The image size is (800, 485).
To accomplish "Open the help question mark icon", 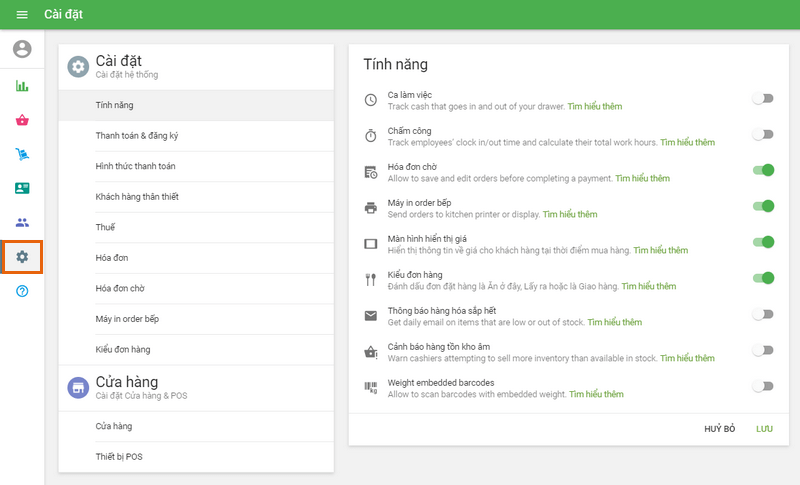I will (x=22, y=291).
